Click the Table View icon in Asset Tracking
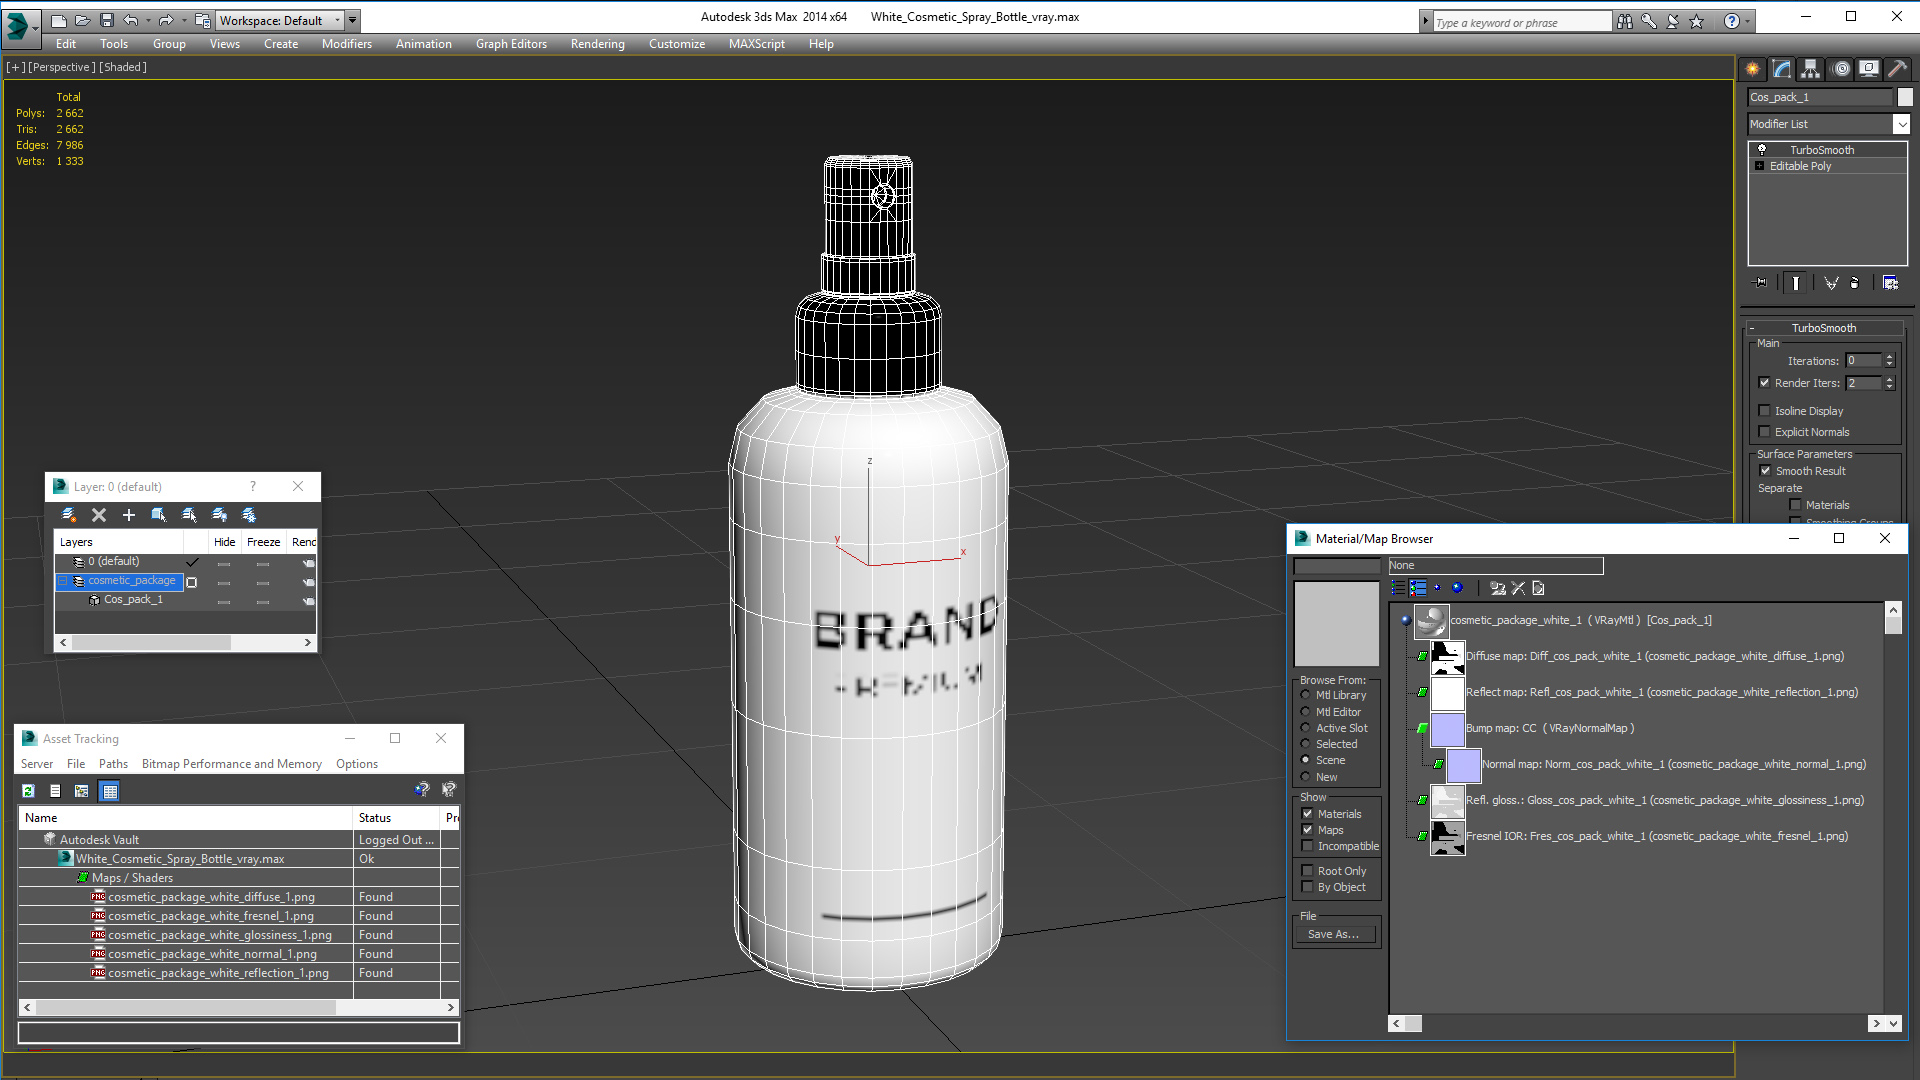Viewport: 1920px width, 1080px height. pos(110,791)
